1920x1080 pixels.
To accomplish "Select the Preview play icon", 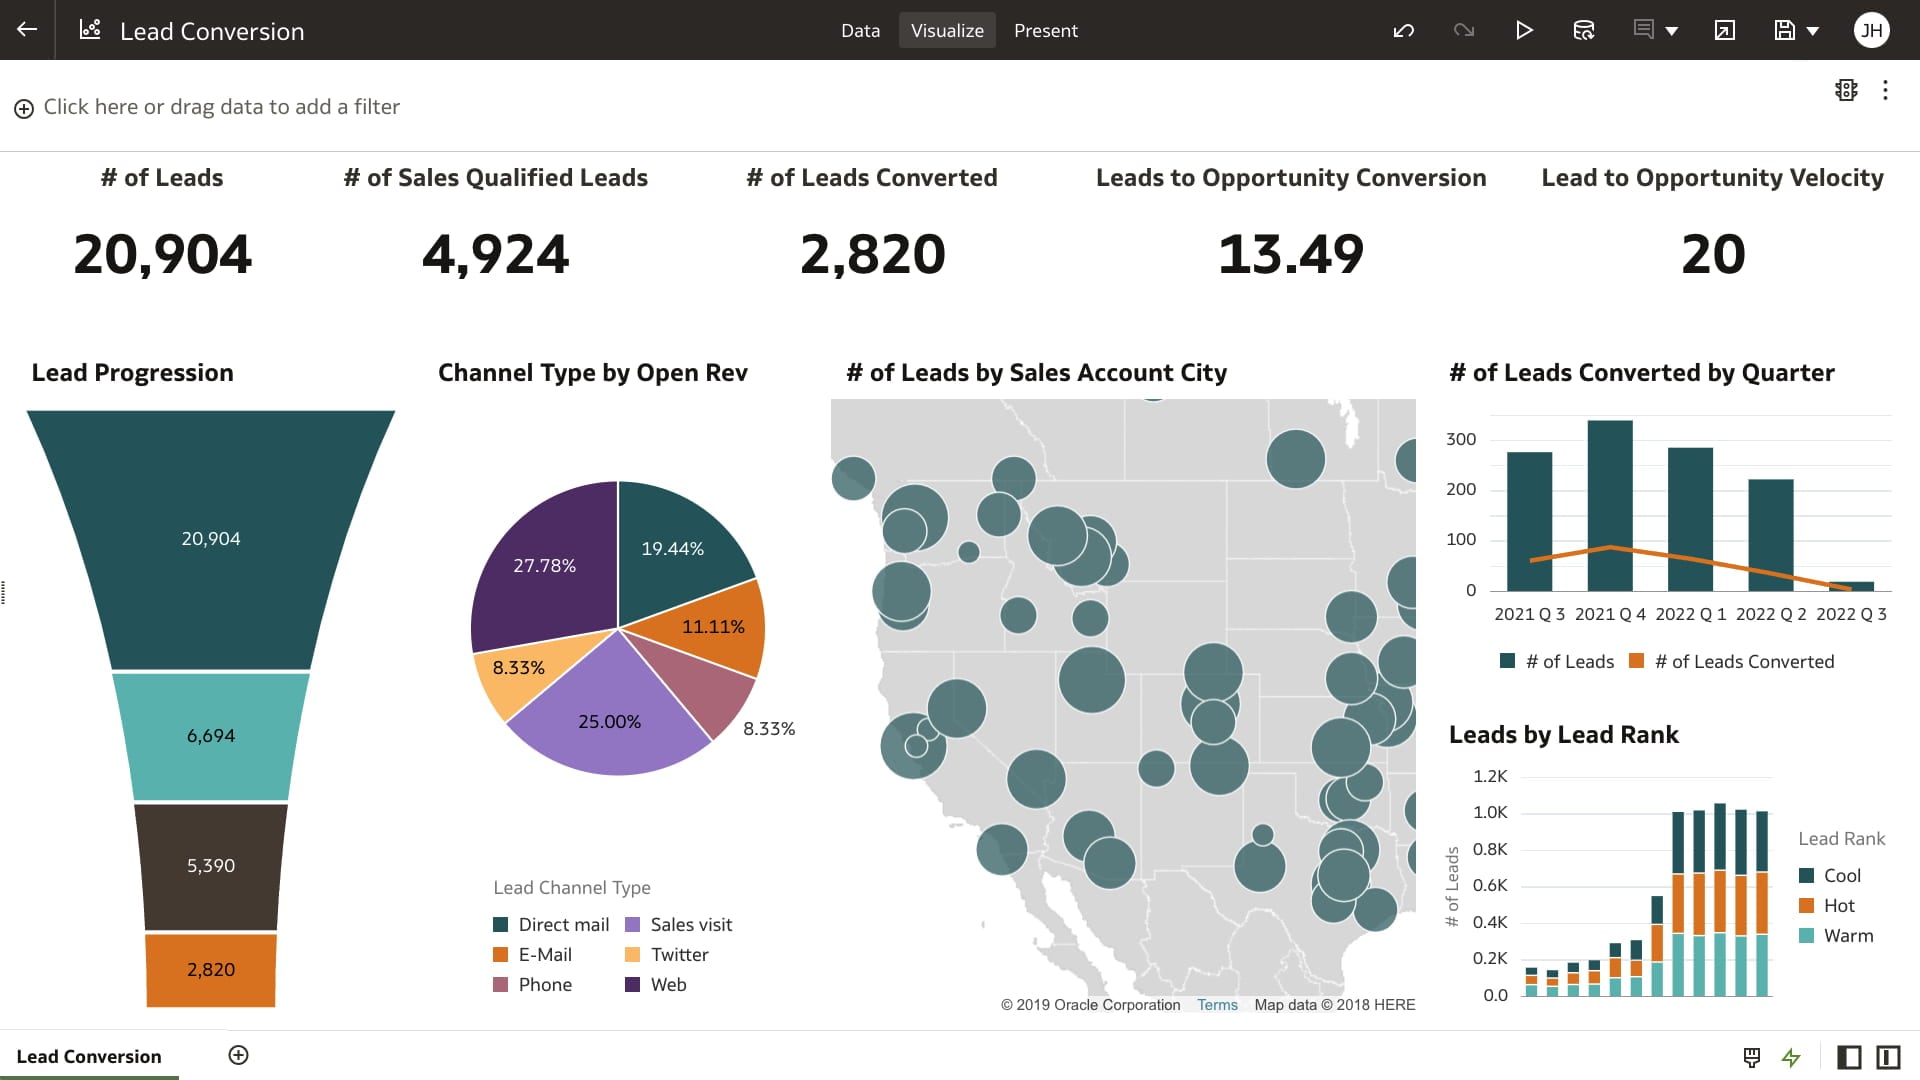I will (1524, 30).
